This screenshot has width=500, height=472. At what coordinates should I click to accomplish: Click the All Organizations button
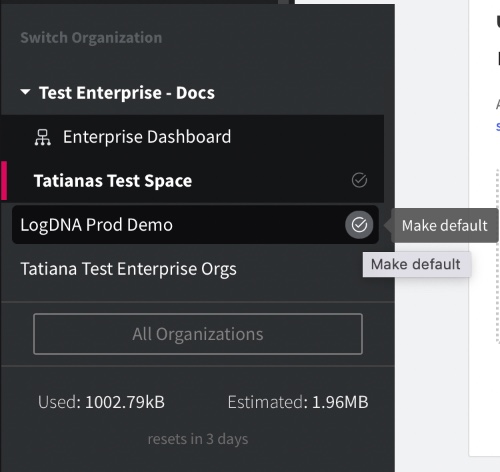[x=198, y=334]
